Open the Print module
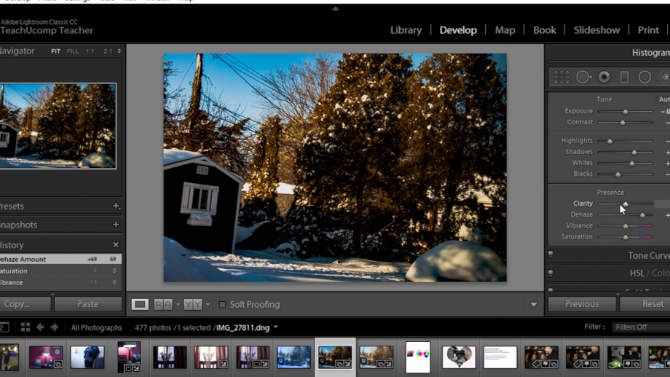 tap(648, 30)
